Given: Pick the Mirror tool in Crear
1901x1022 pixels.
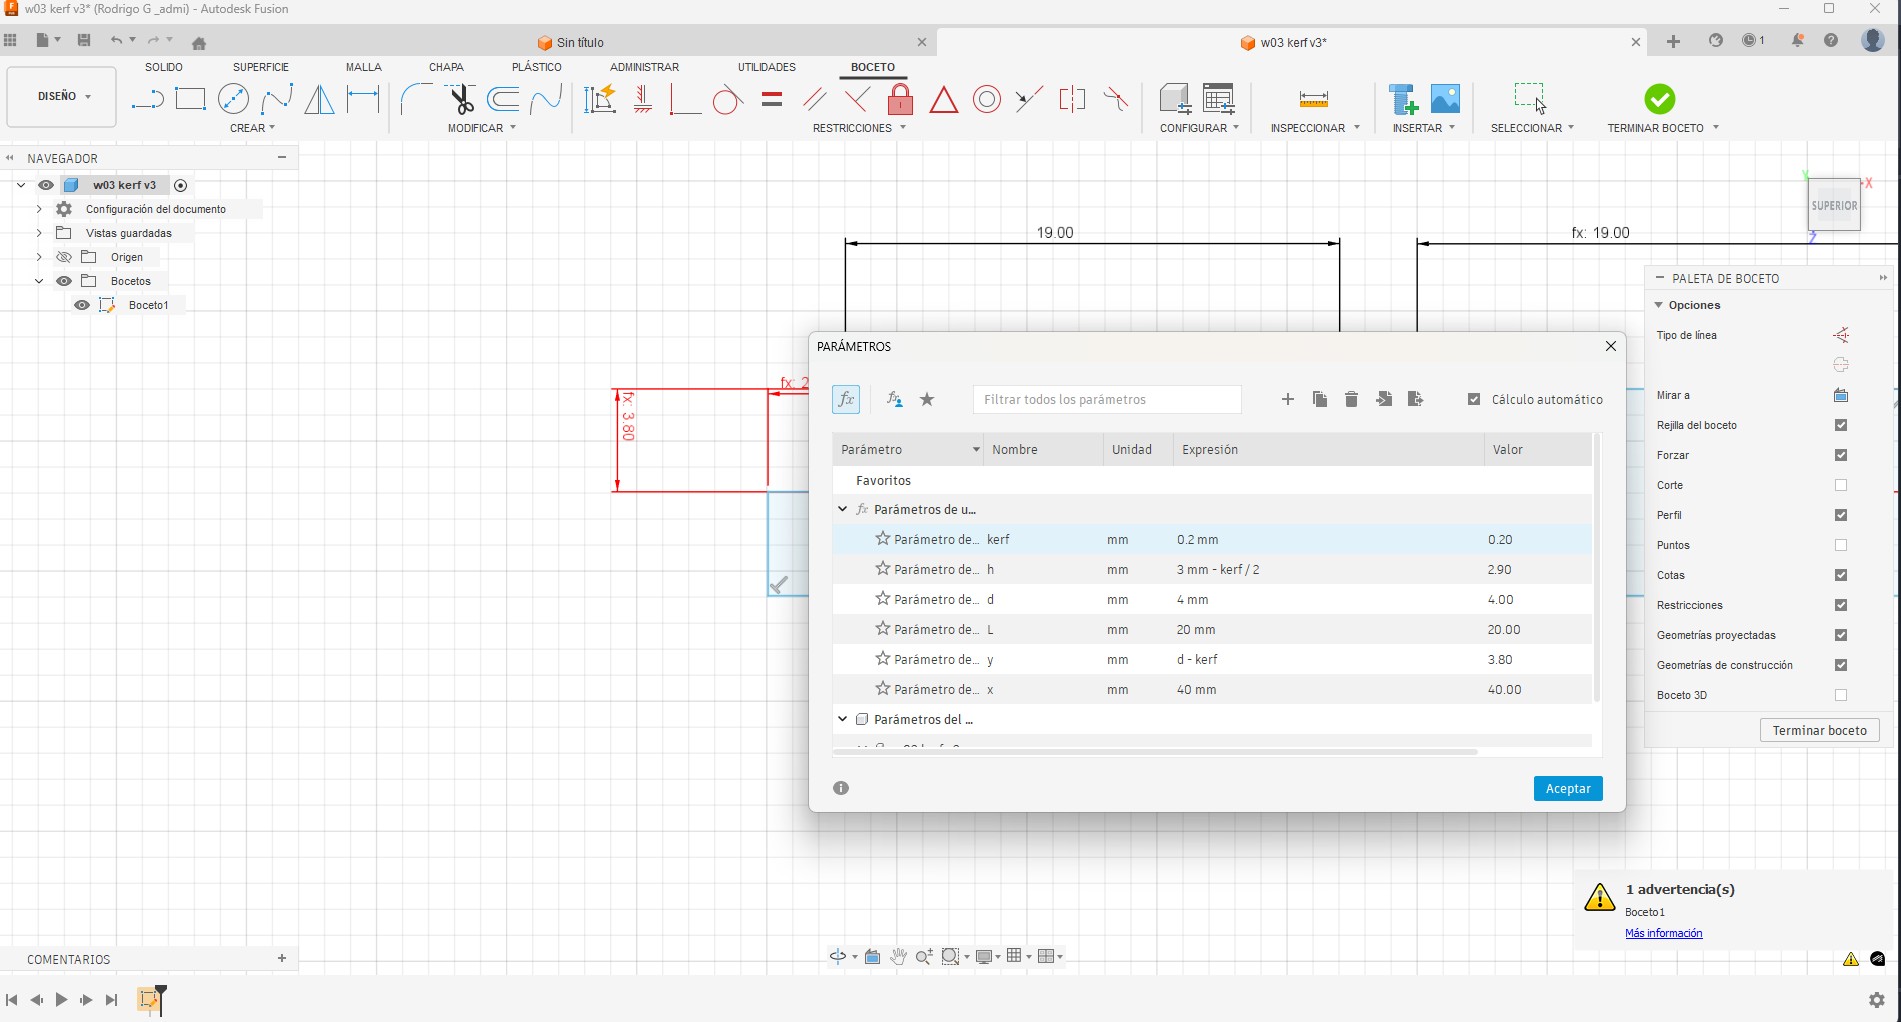Looking at the screenshot, I should tap(319, 99).
